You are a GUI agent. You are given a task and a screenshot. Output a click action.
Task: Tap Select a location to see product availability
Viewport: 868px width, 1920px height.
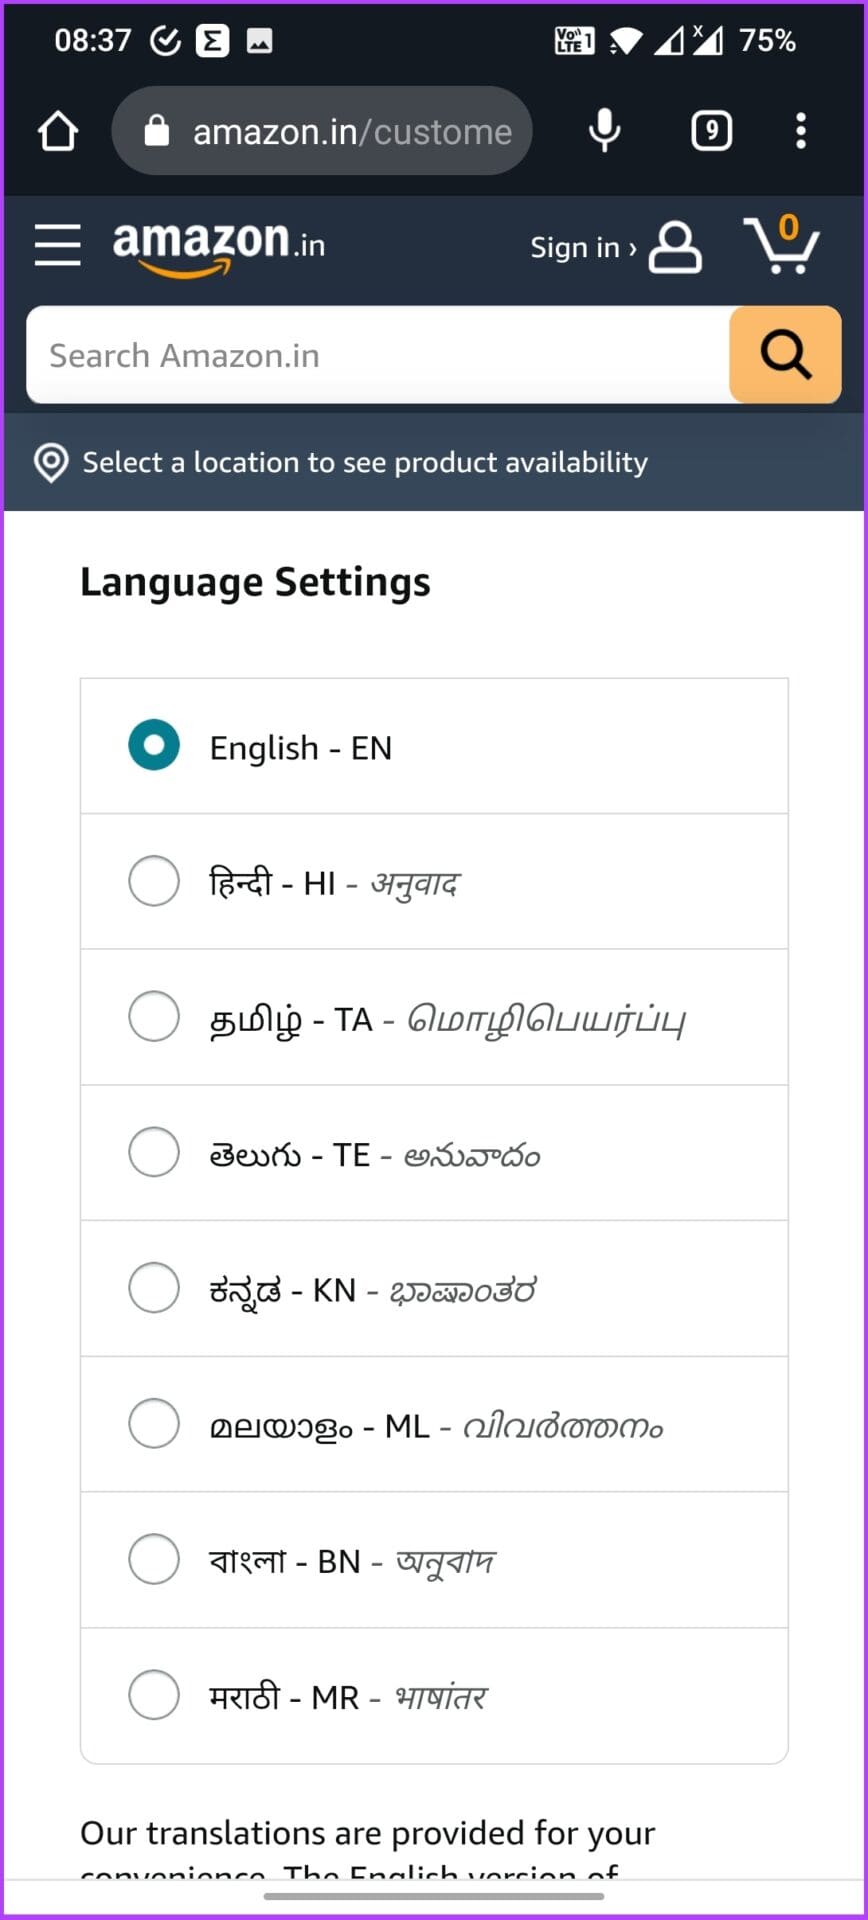click(363, 462)
